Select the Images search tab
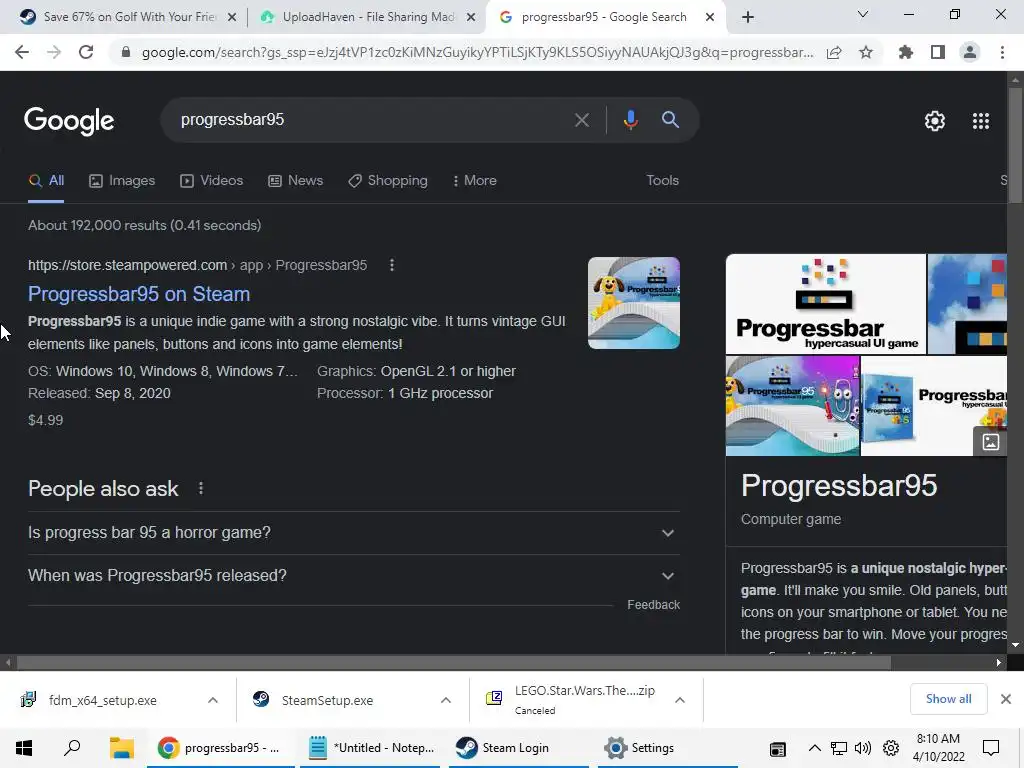Screen dimensions: 1024x768 122,181
